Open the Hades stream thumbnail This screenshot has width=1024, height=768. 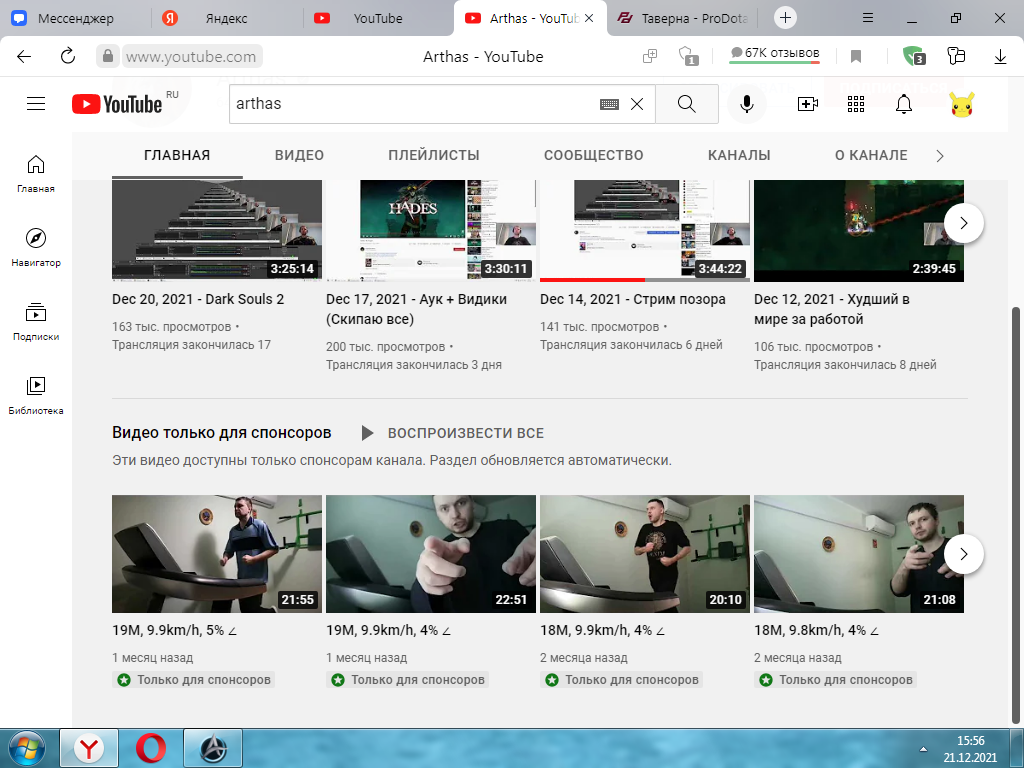click(431, 230)
